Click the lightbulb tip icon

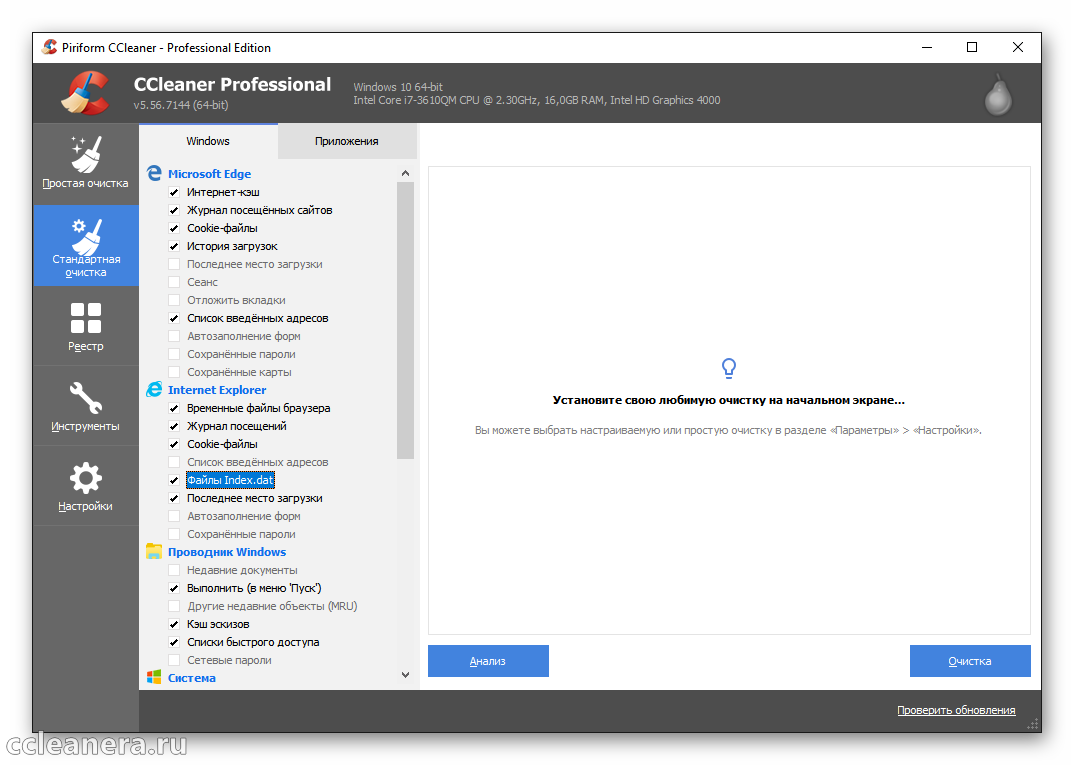[x=729, y=369]
